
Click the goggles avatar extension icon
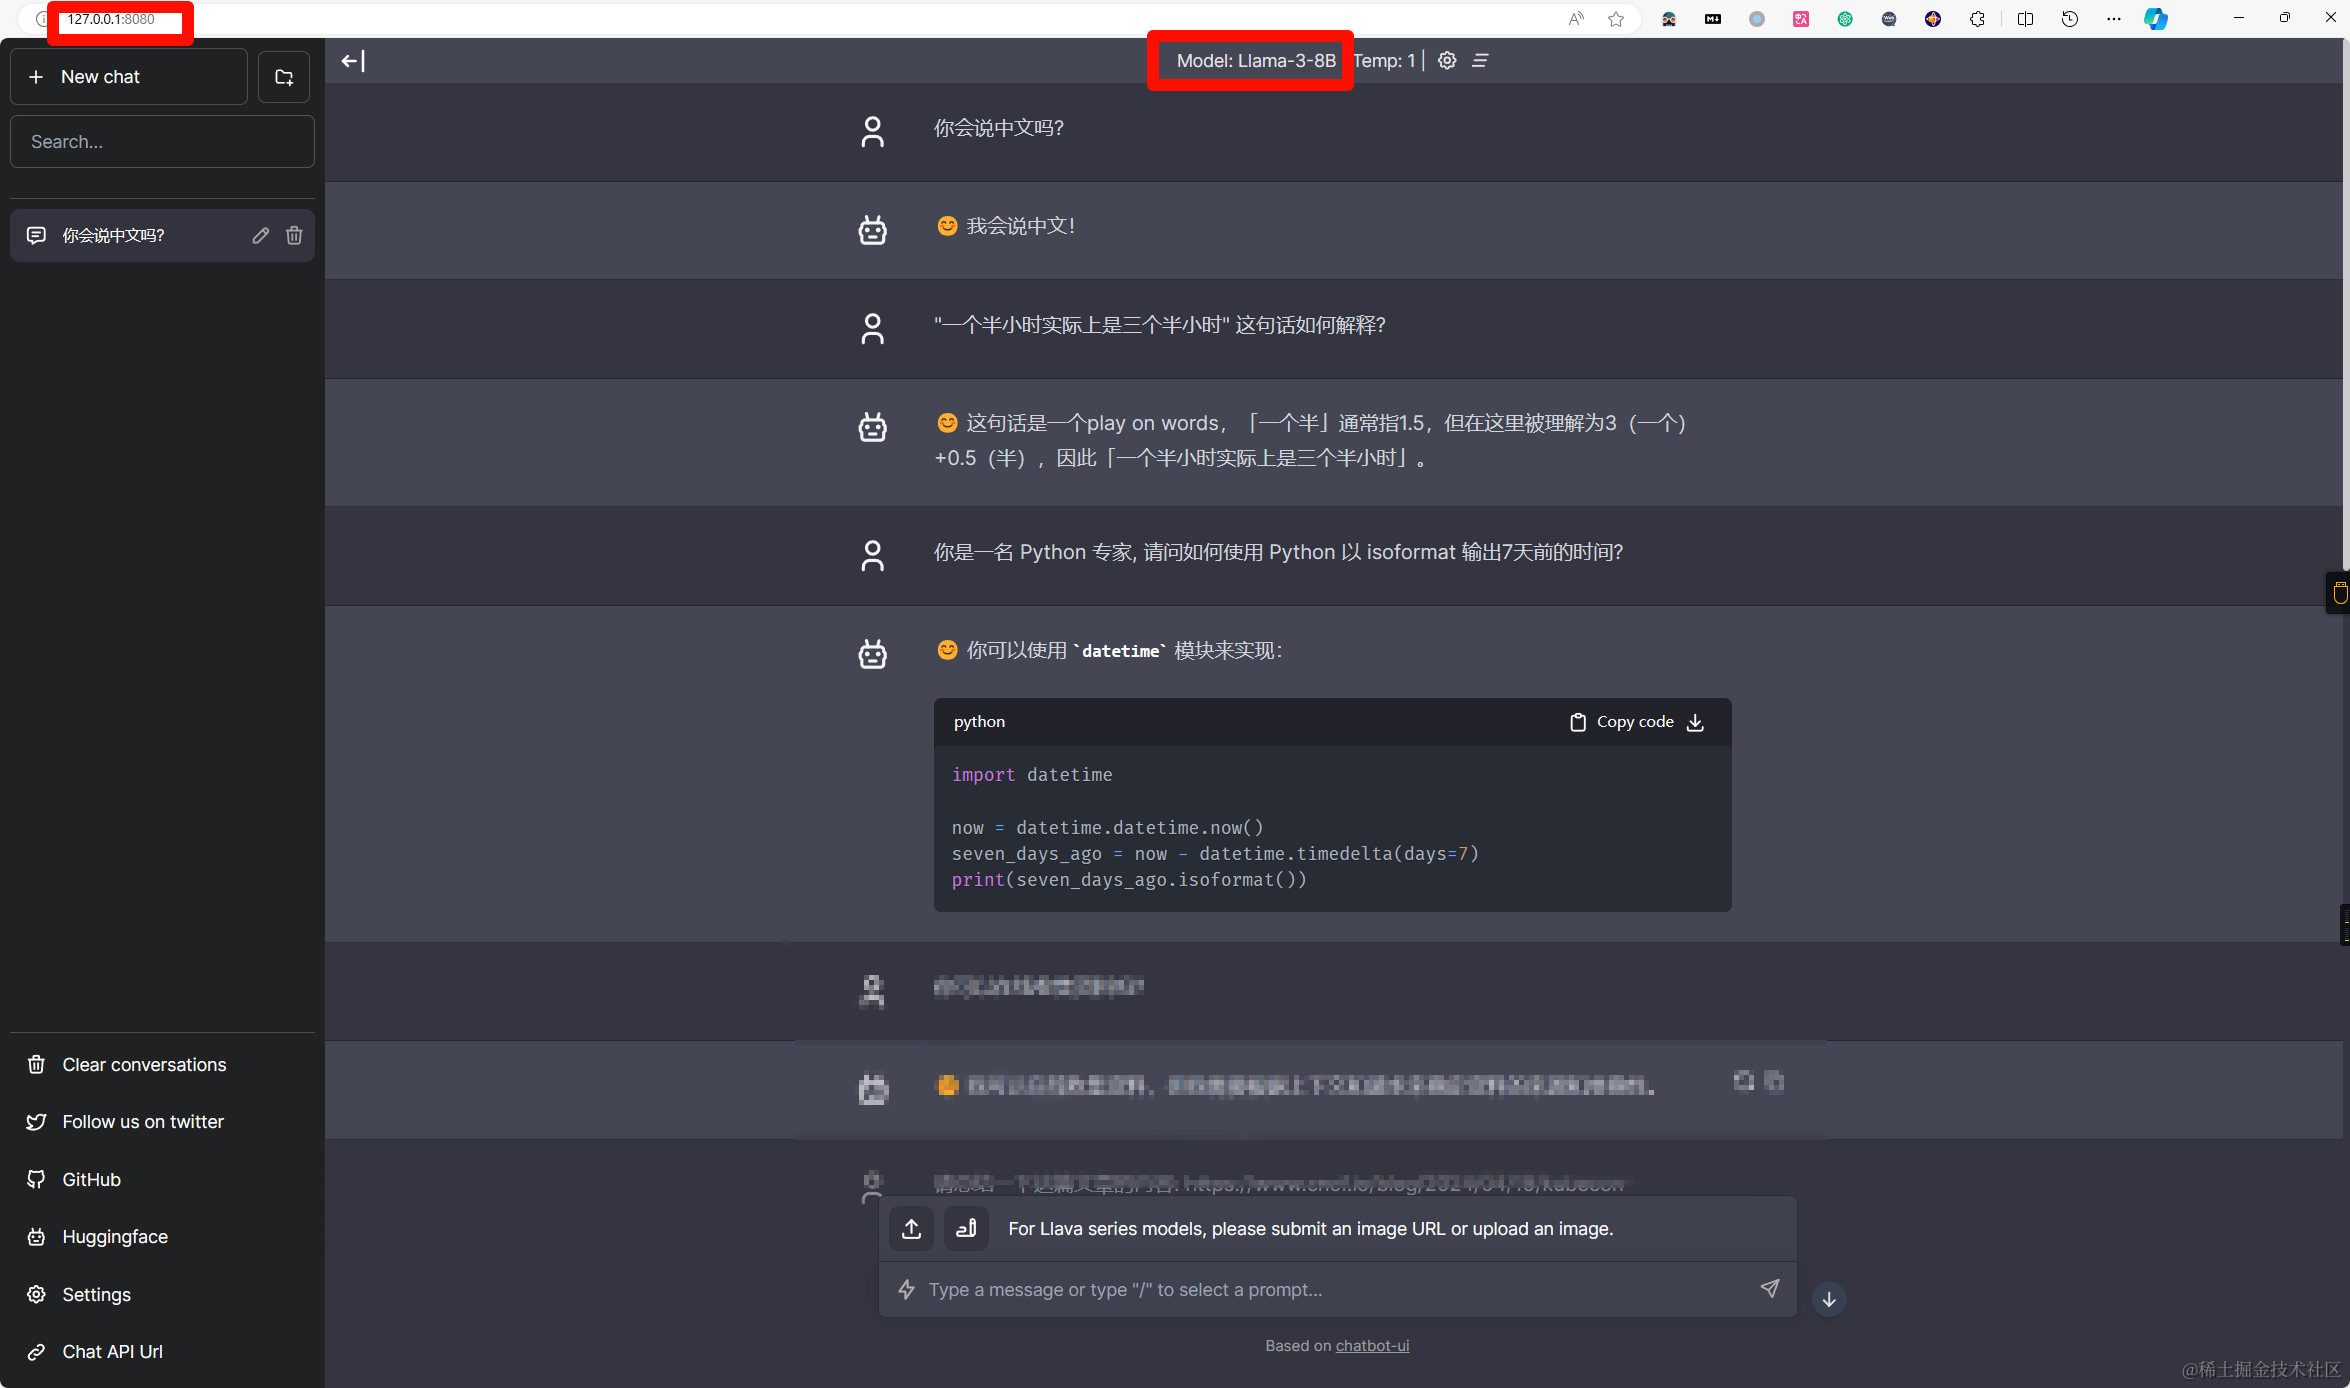pos(1669,19)
